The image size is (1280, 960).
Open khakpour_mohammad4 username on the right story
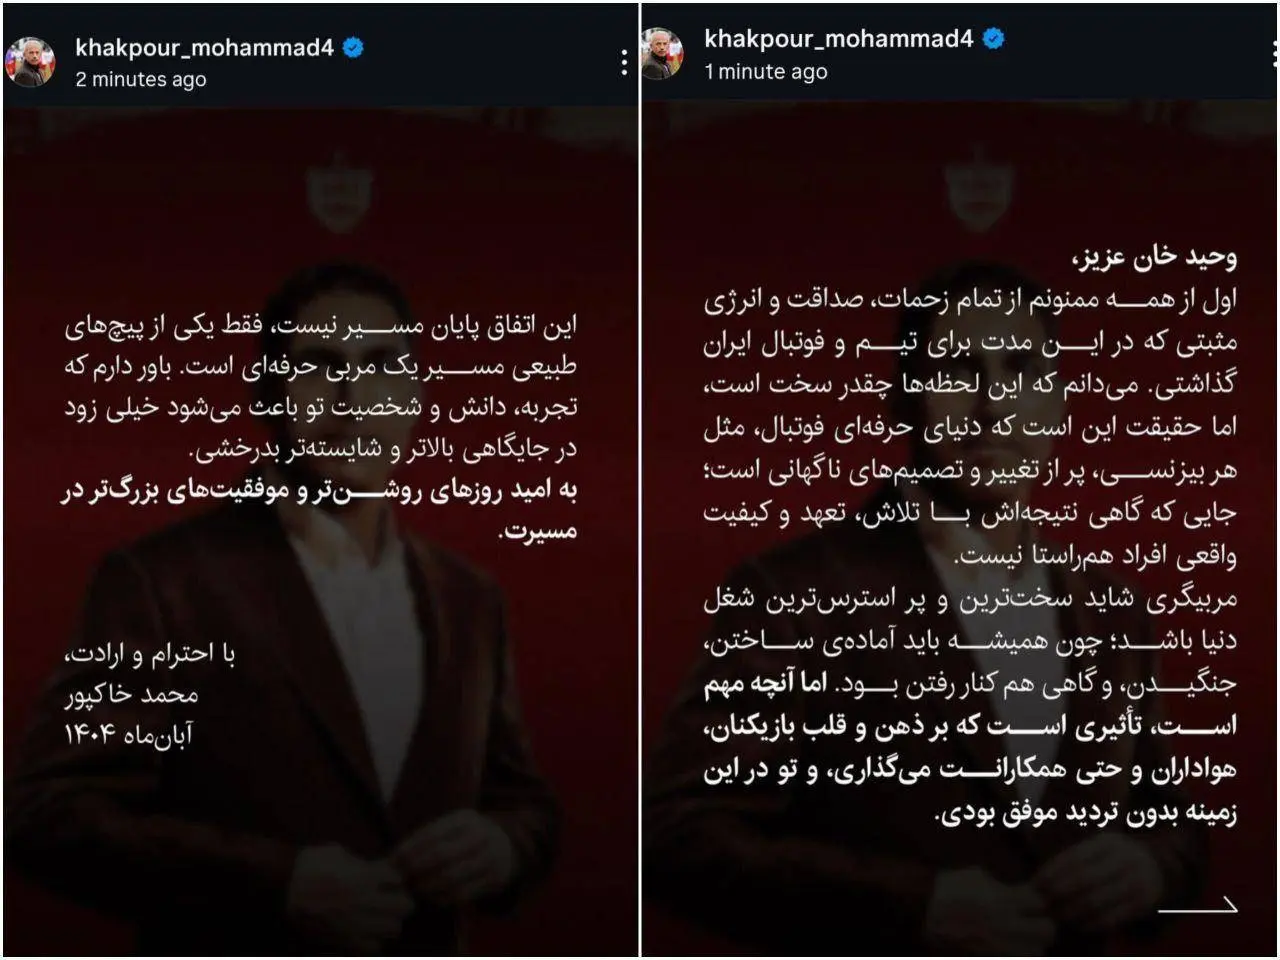[839, 39]
